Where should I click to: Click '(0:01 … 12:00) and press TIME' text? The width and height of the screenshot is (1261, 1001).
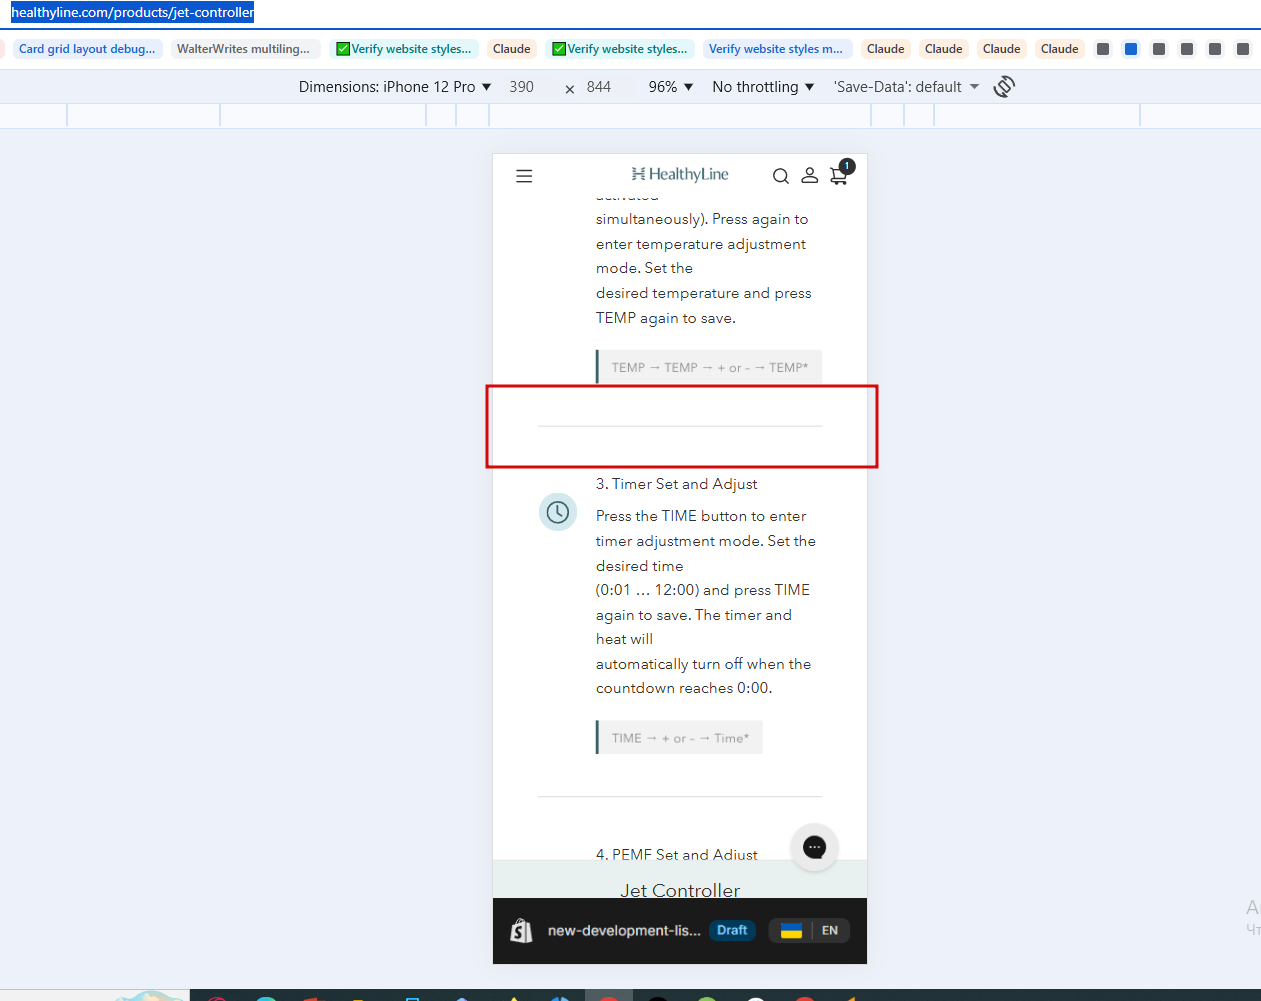click(x=703, y=590)
